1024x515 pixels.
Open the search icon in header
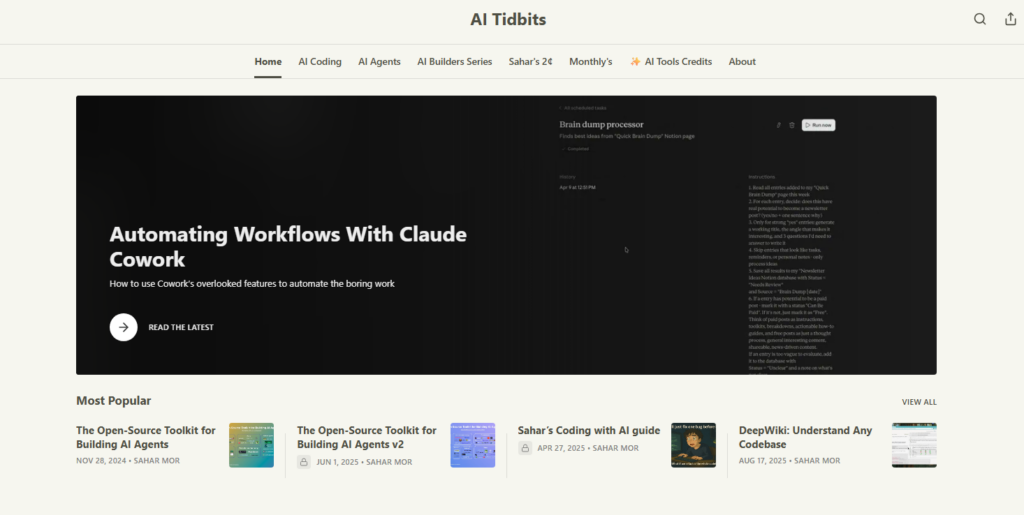tap(980, 19)
